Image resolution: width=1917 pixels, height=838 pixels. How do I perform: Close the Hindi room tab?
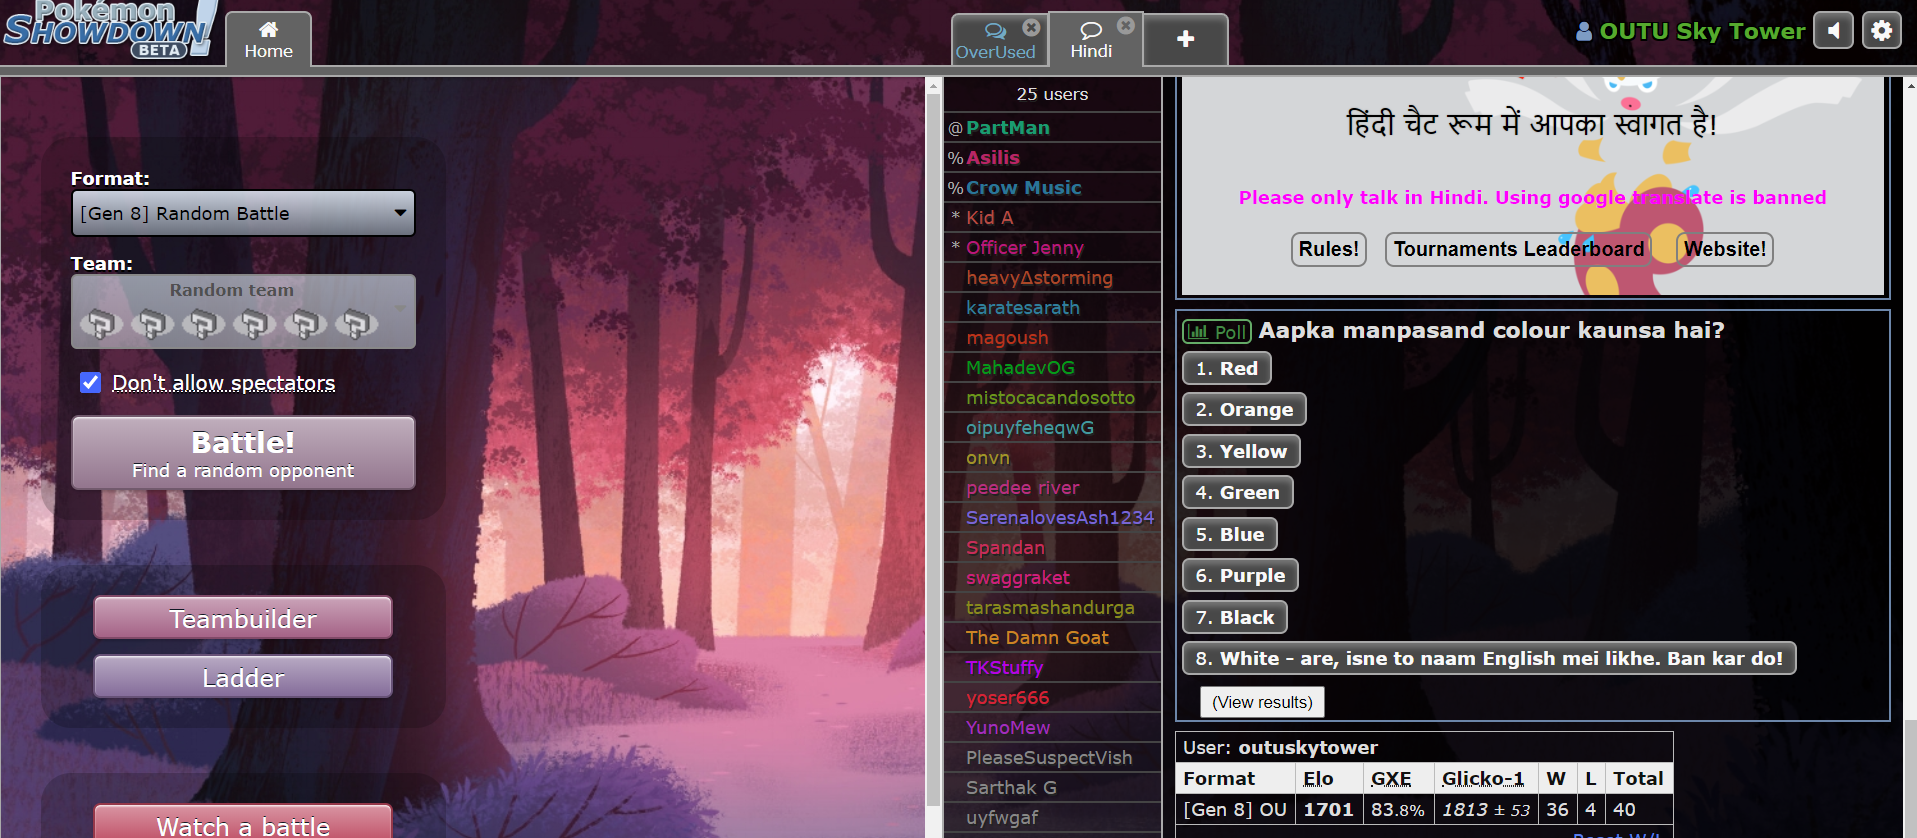coord(1126,25)
